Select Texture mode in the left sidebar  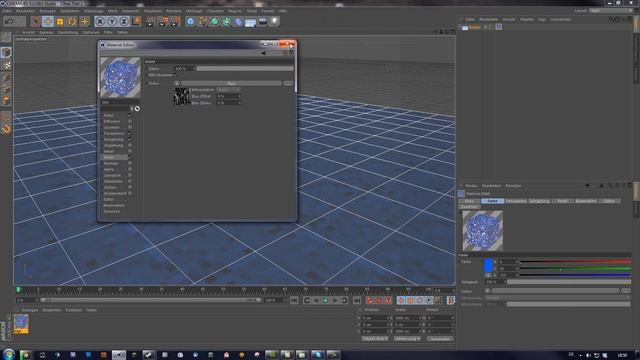[6, 64]
